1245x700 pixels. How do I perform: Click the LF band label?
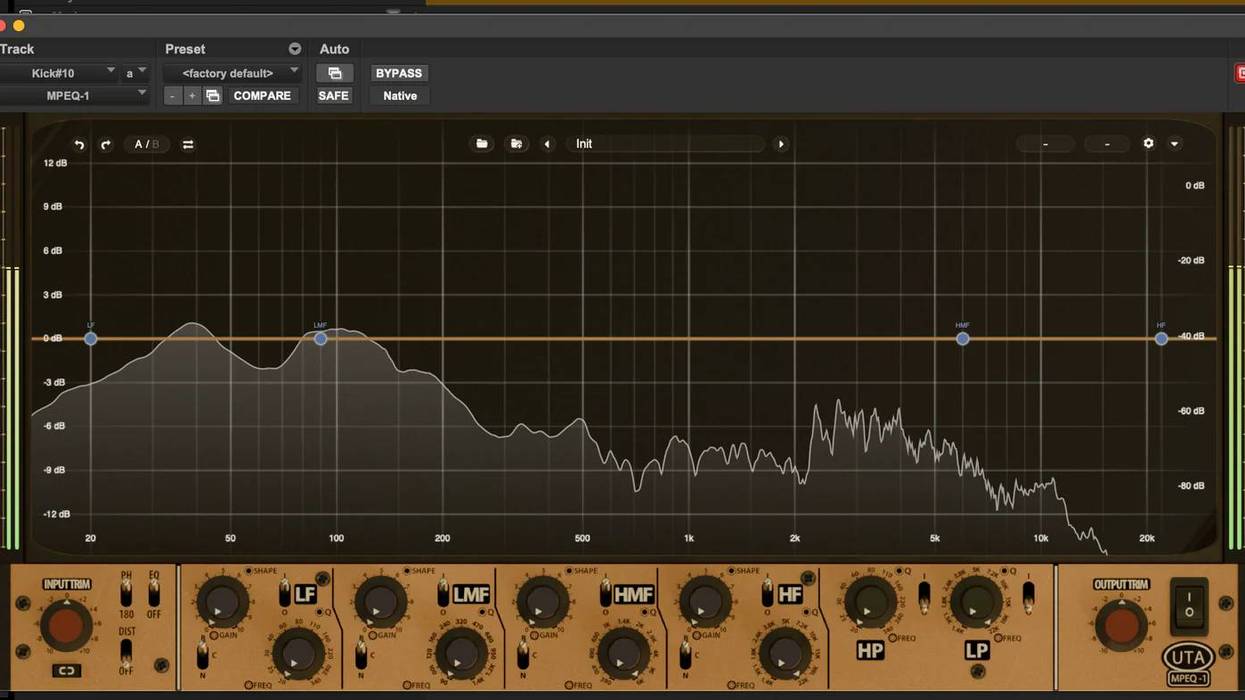[x=305, y=595]
